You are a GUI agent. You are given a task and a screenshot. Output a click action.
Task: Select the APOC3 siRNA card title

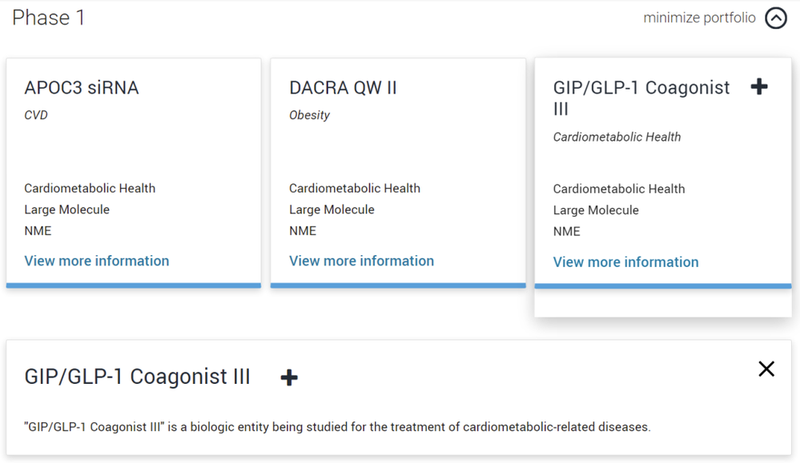tap(82, 88)
